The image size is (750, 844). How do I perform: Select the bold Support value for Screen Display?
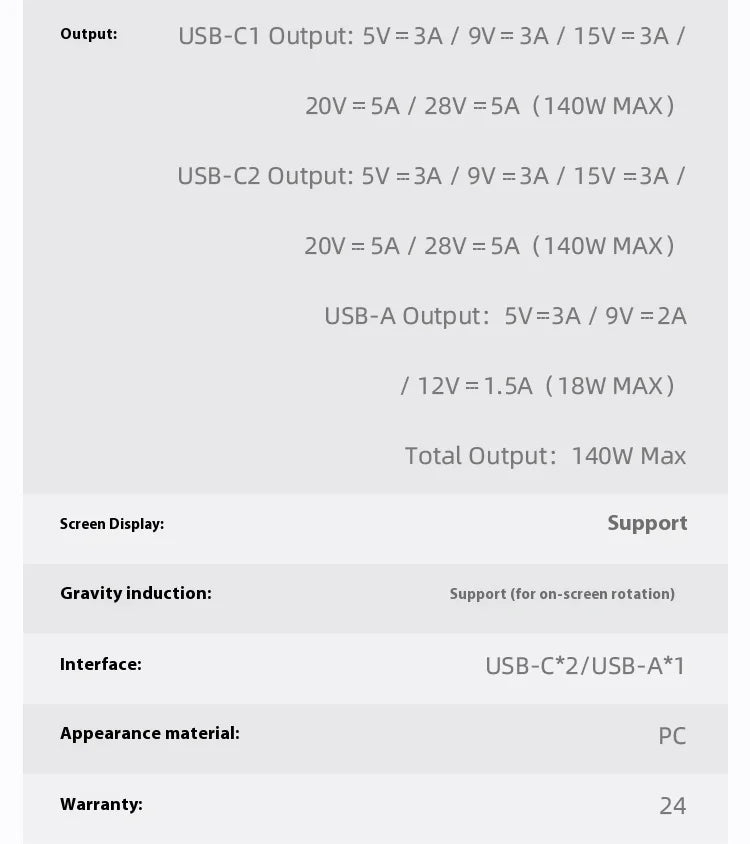coord(647,523)
